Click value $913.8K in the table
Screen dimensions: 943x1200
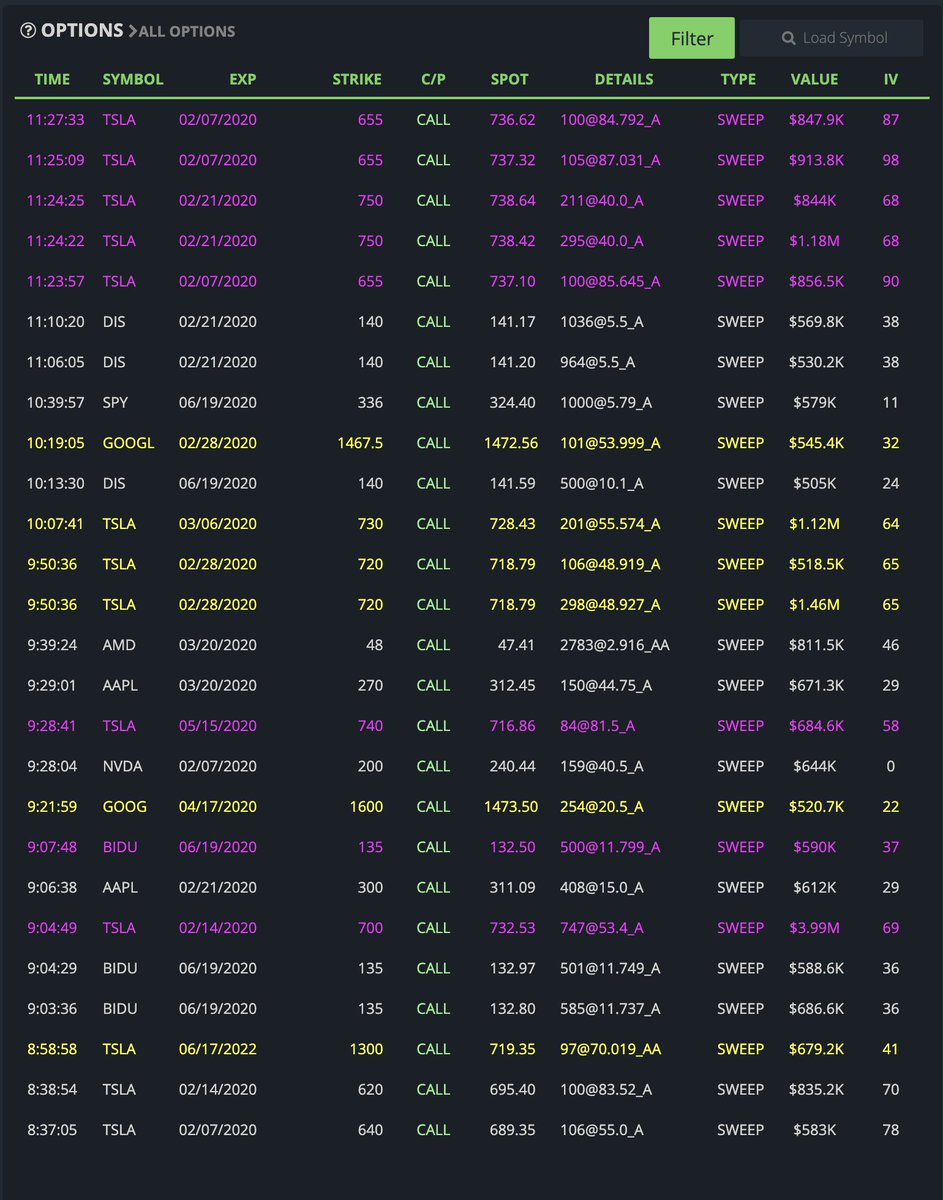[817, 160]
